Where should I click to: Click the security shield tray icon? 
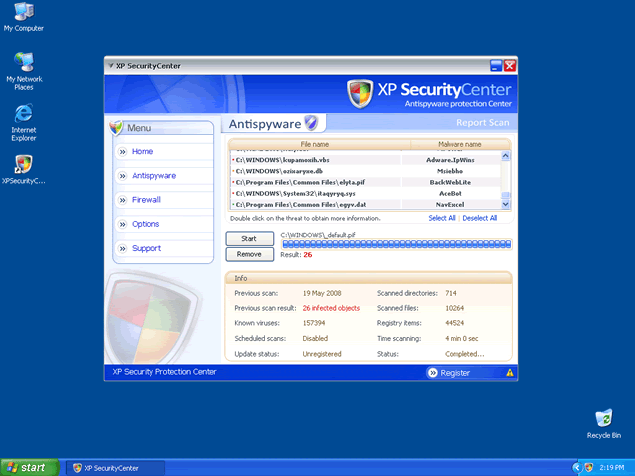click(589, 467)
